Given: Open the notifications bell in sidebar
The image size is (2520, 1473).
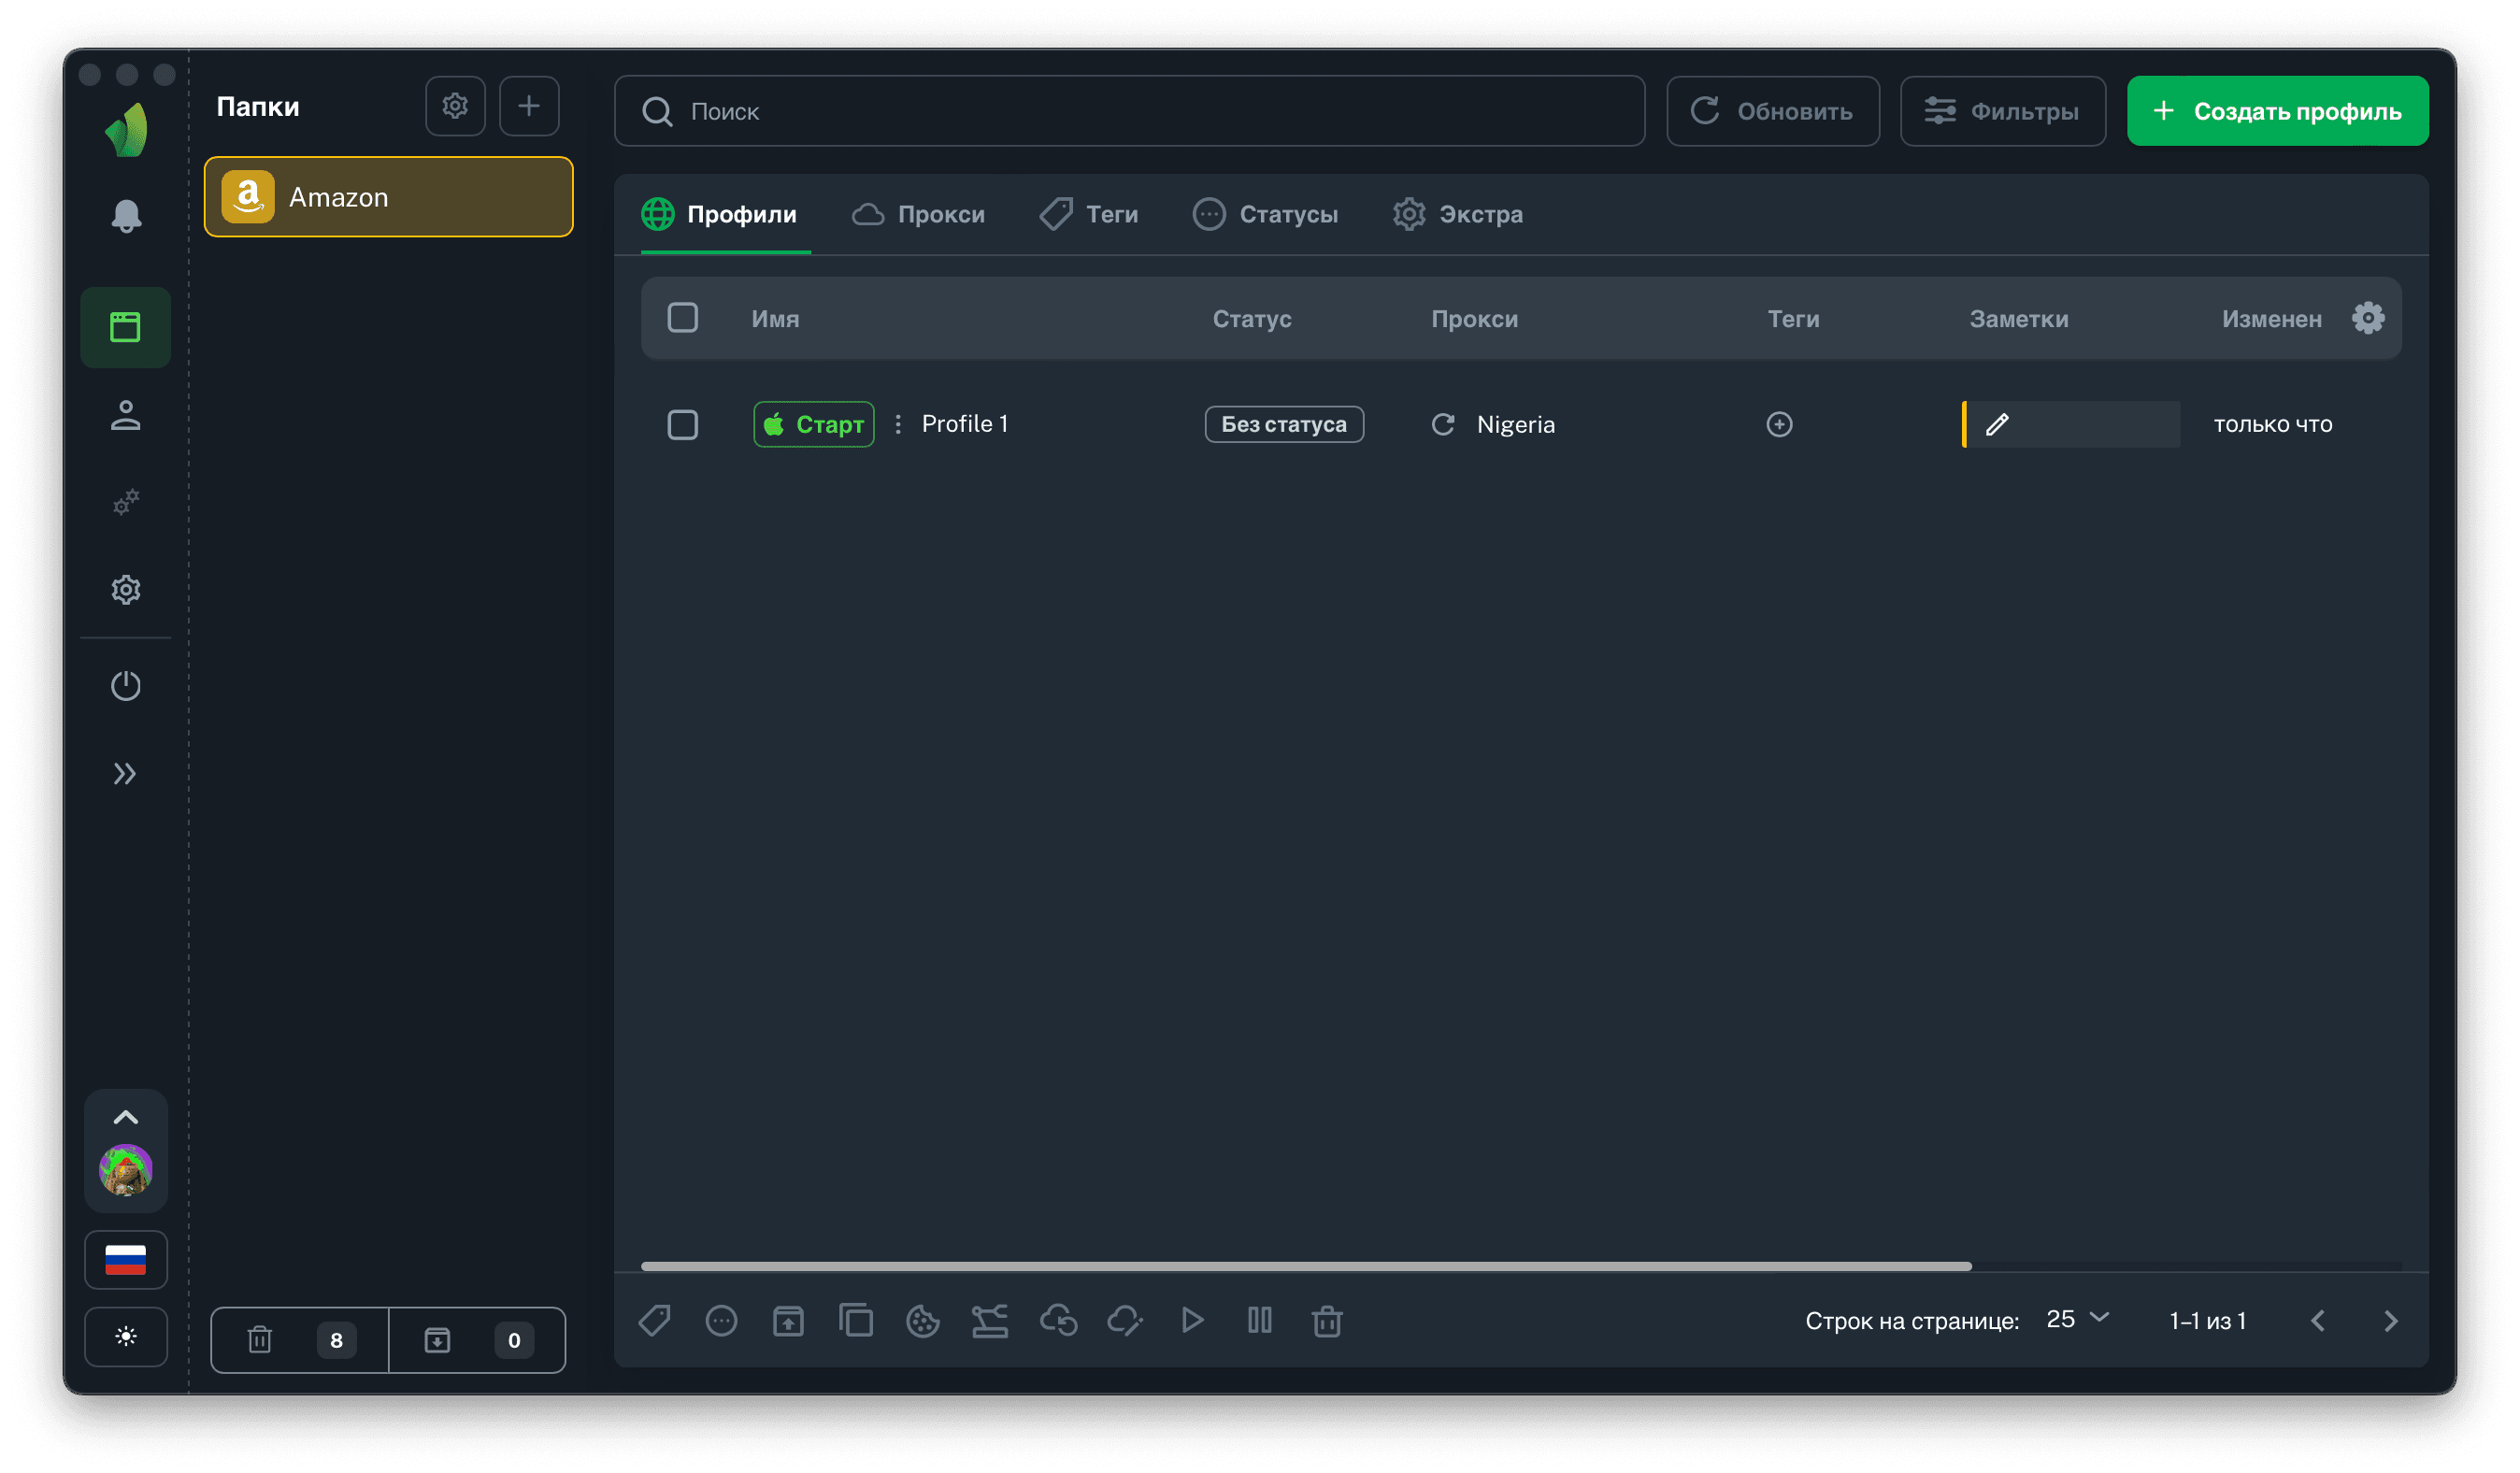Looking at the screenshot, I should coord(125,216).
